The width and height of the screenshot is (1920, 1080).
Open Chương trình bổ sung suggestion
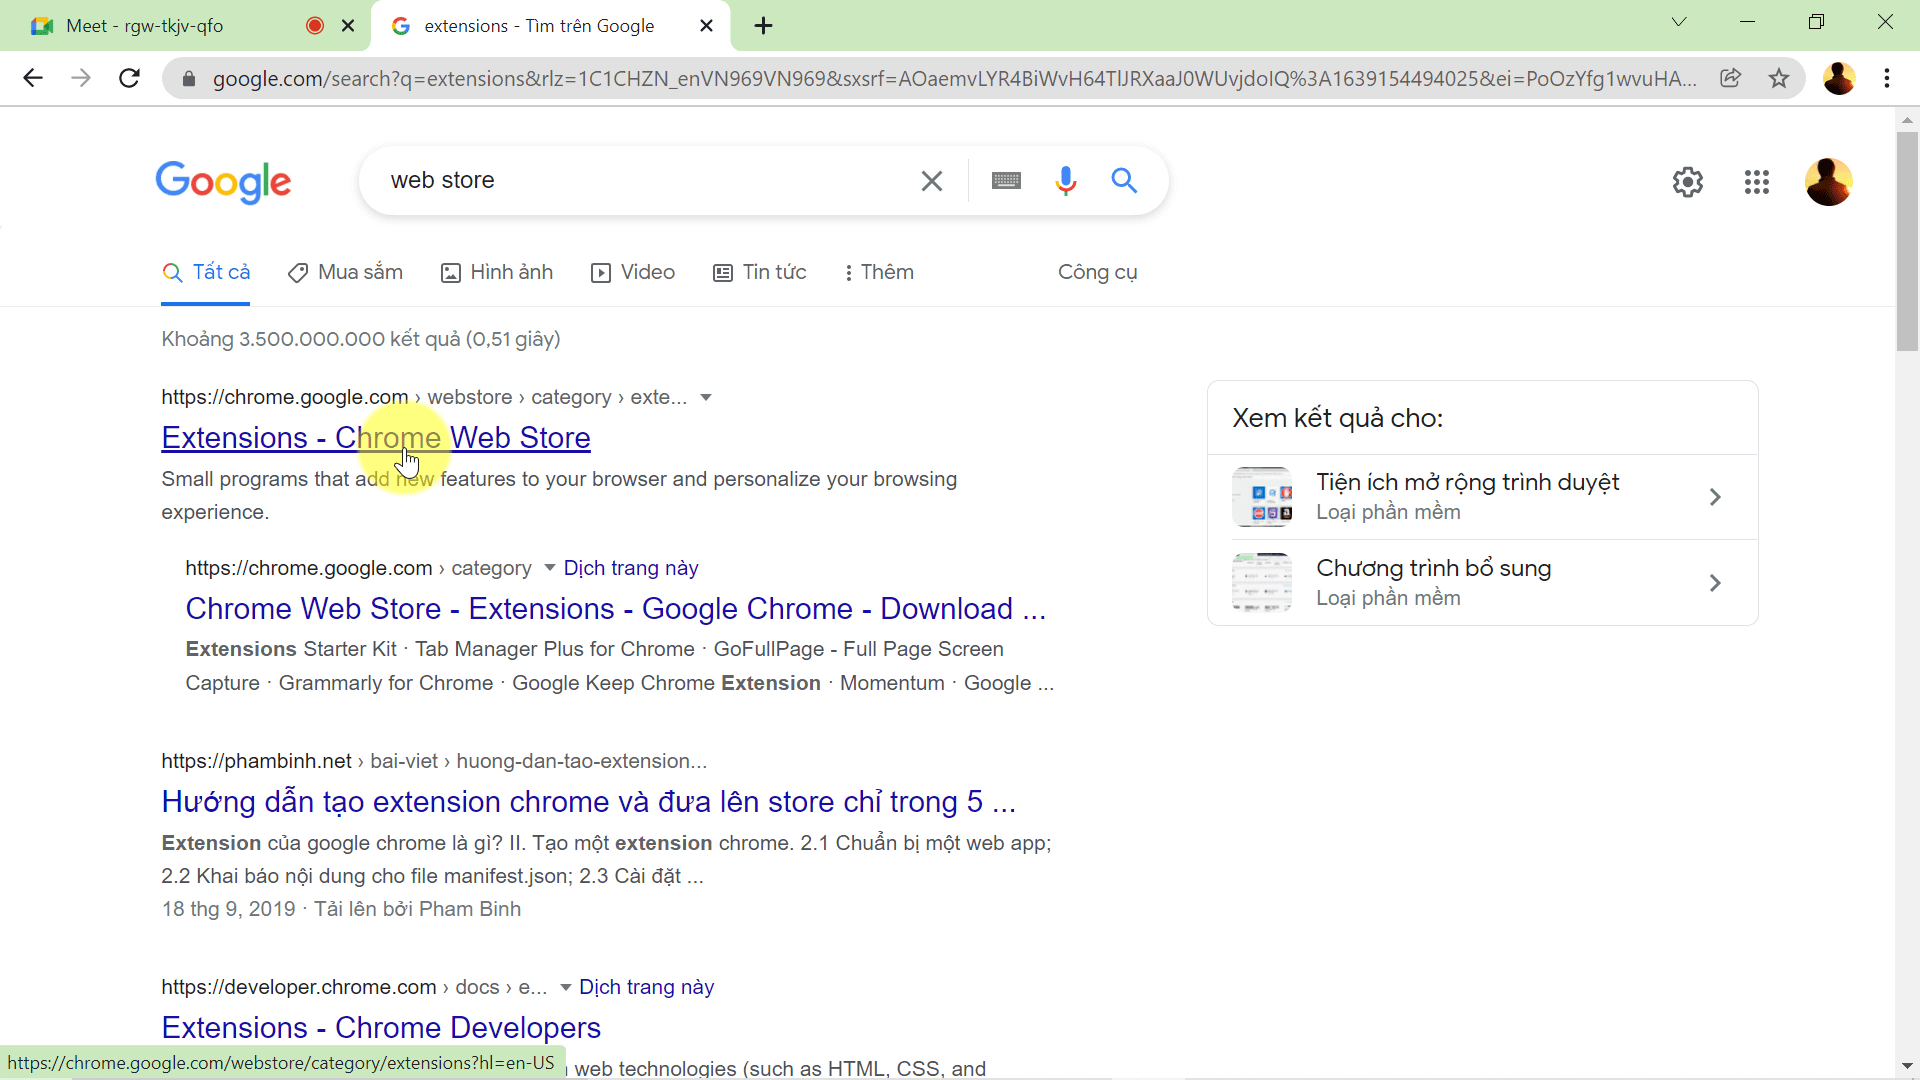1483,583
